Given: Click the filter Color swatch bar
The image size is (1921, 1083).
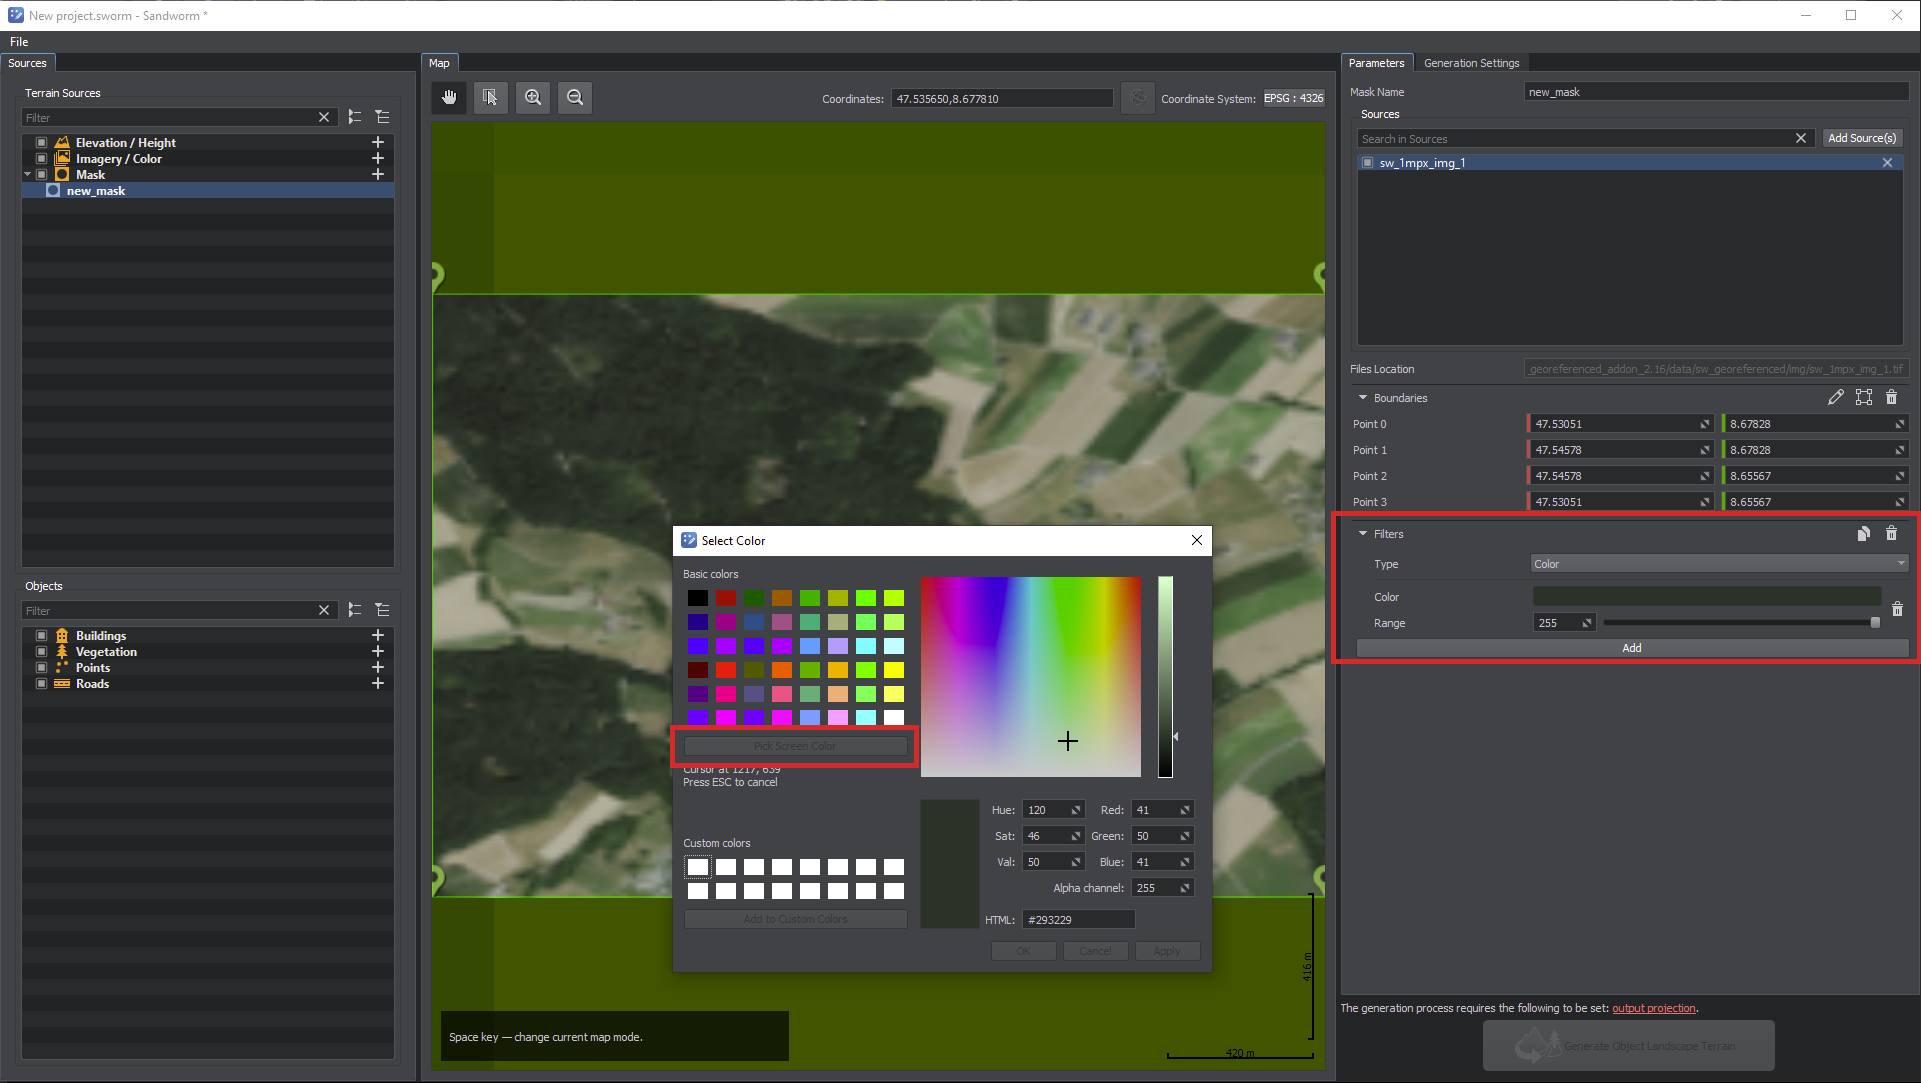Looking at the screenshot, I should (1706, 597).
